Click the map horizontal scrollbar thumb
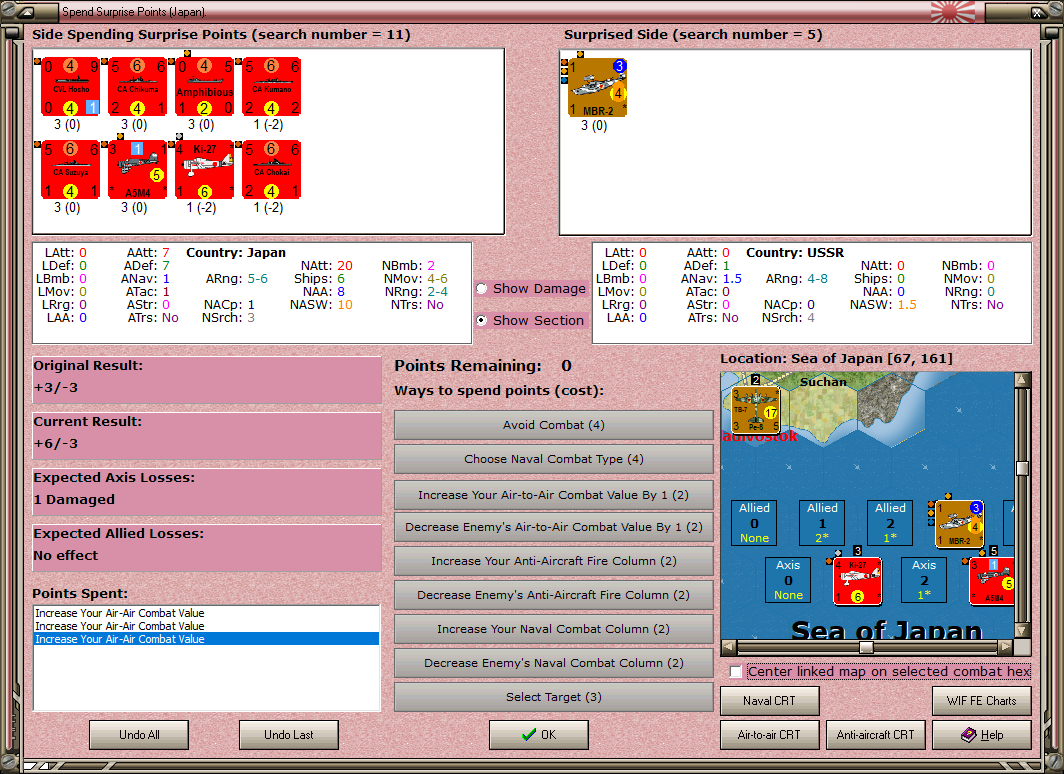The width and height of the screenshot is (1064, 774). click(866, 646)
